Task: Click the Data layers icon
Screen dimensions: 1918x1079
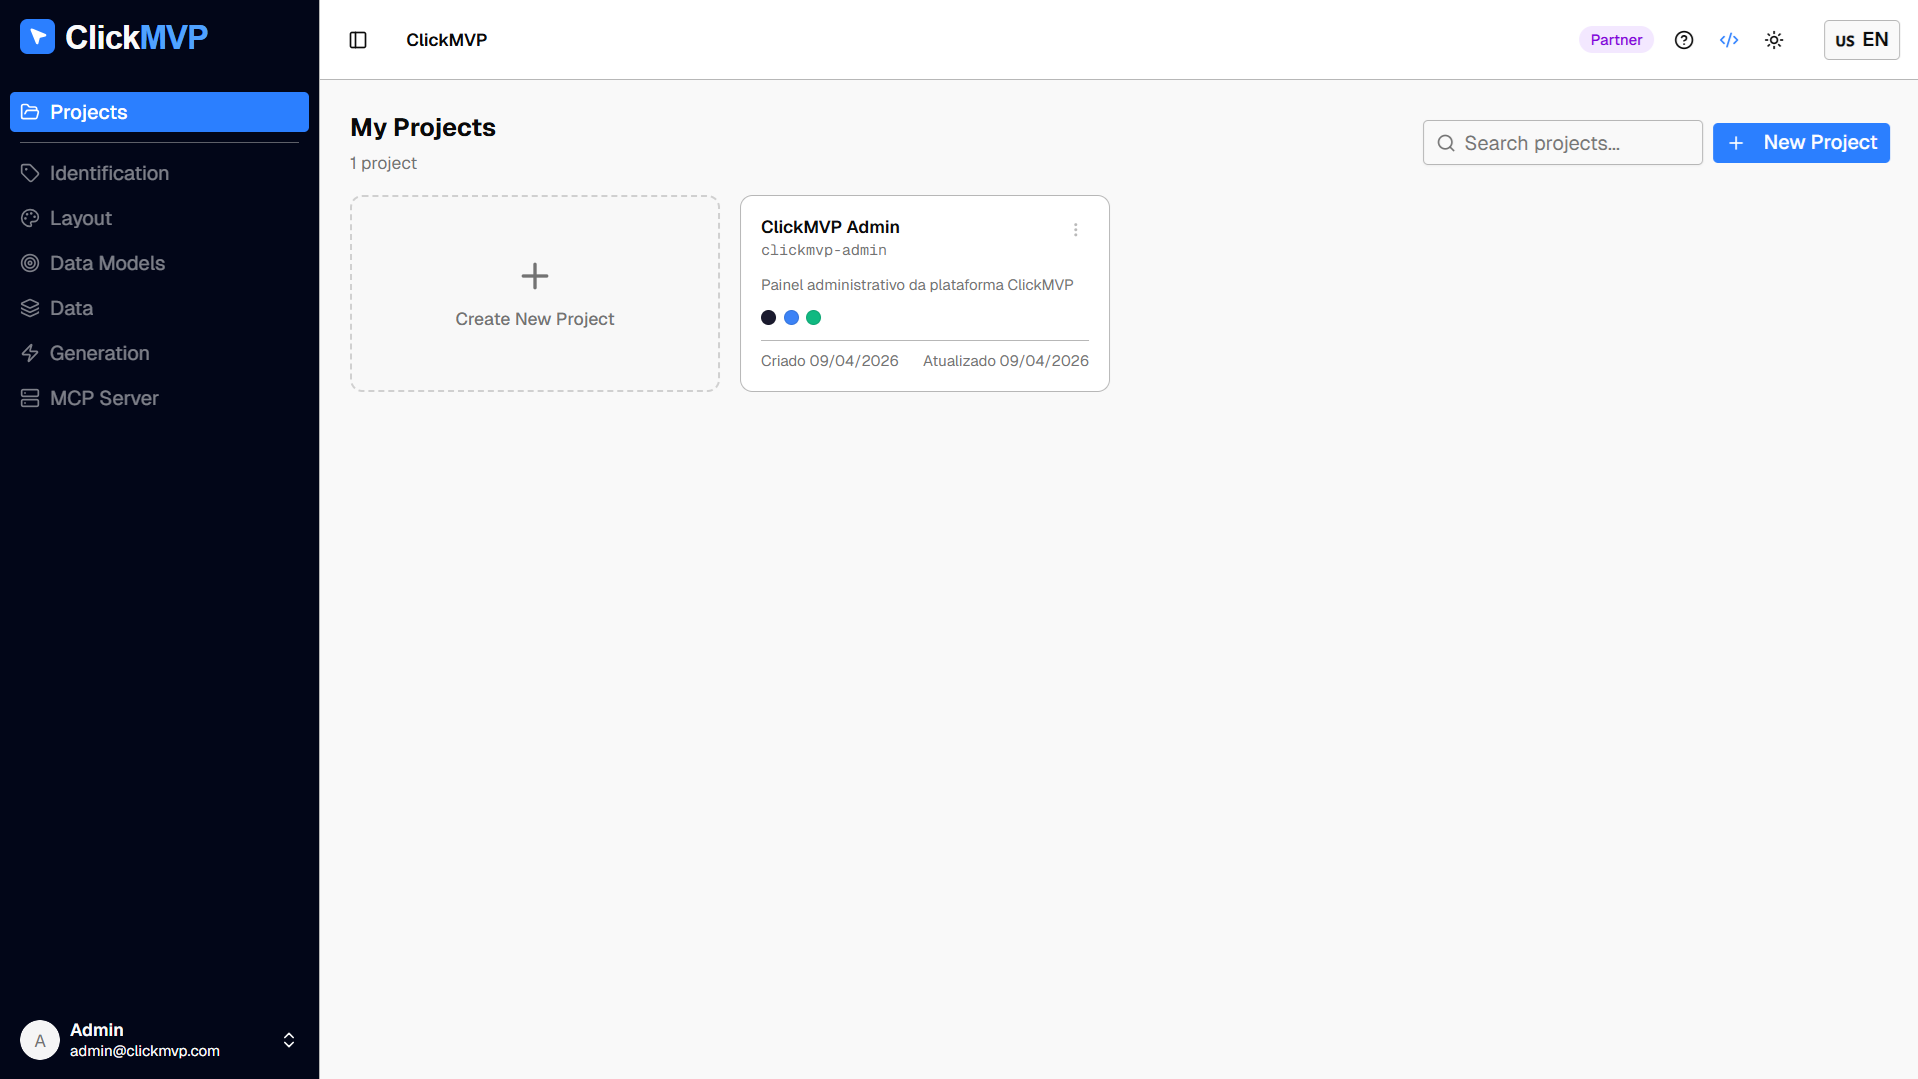Action: pos(30,308)
